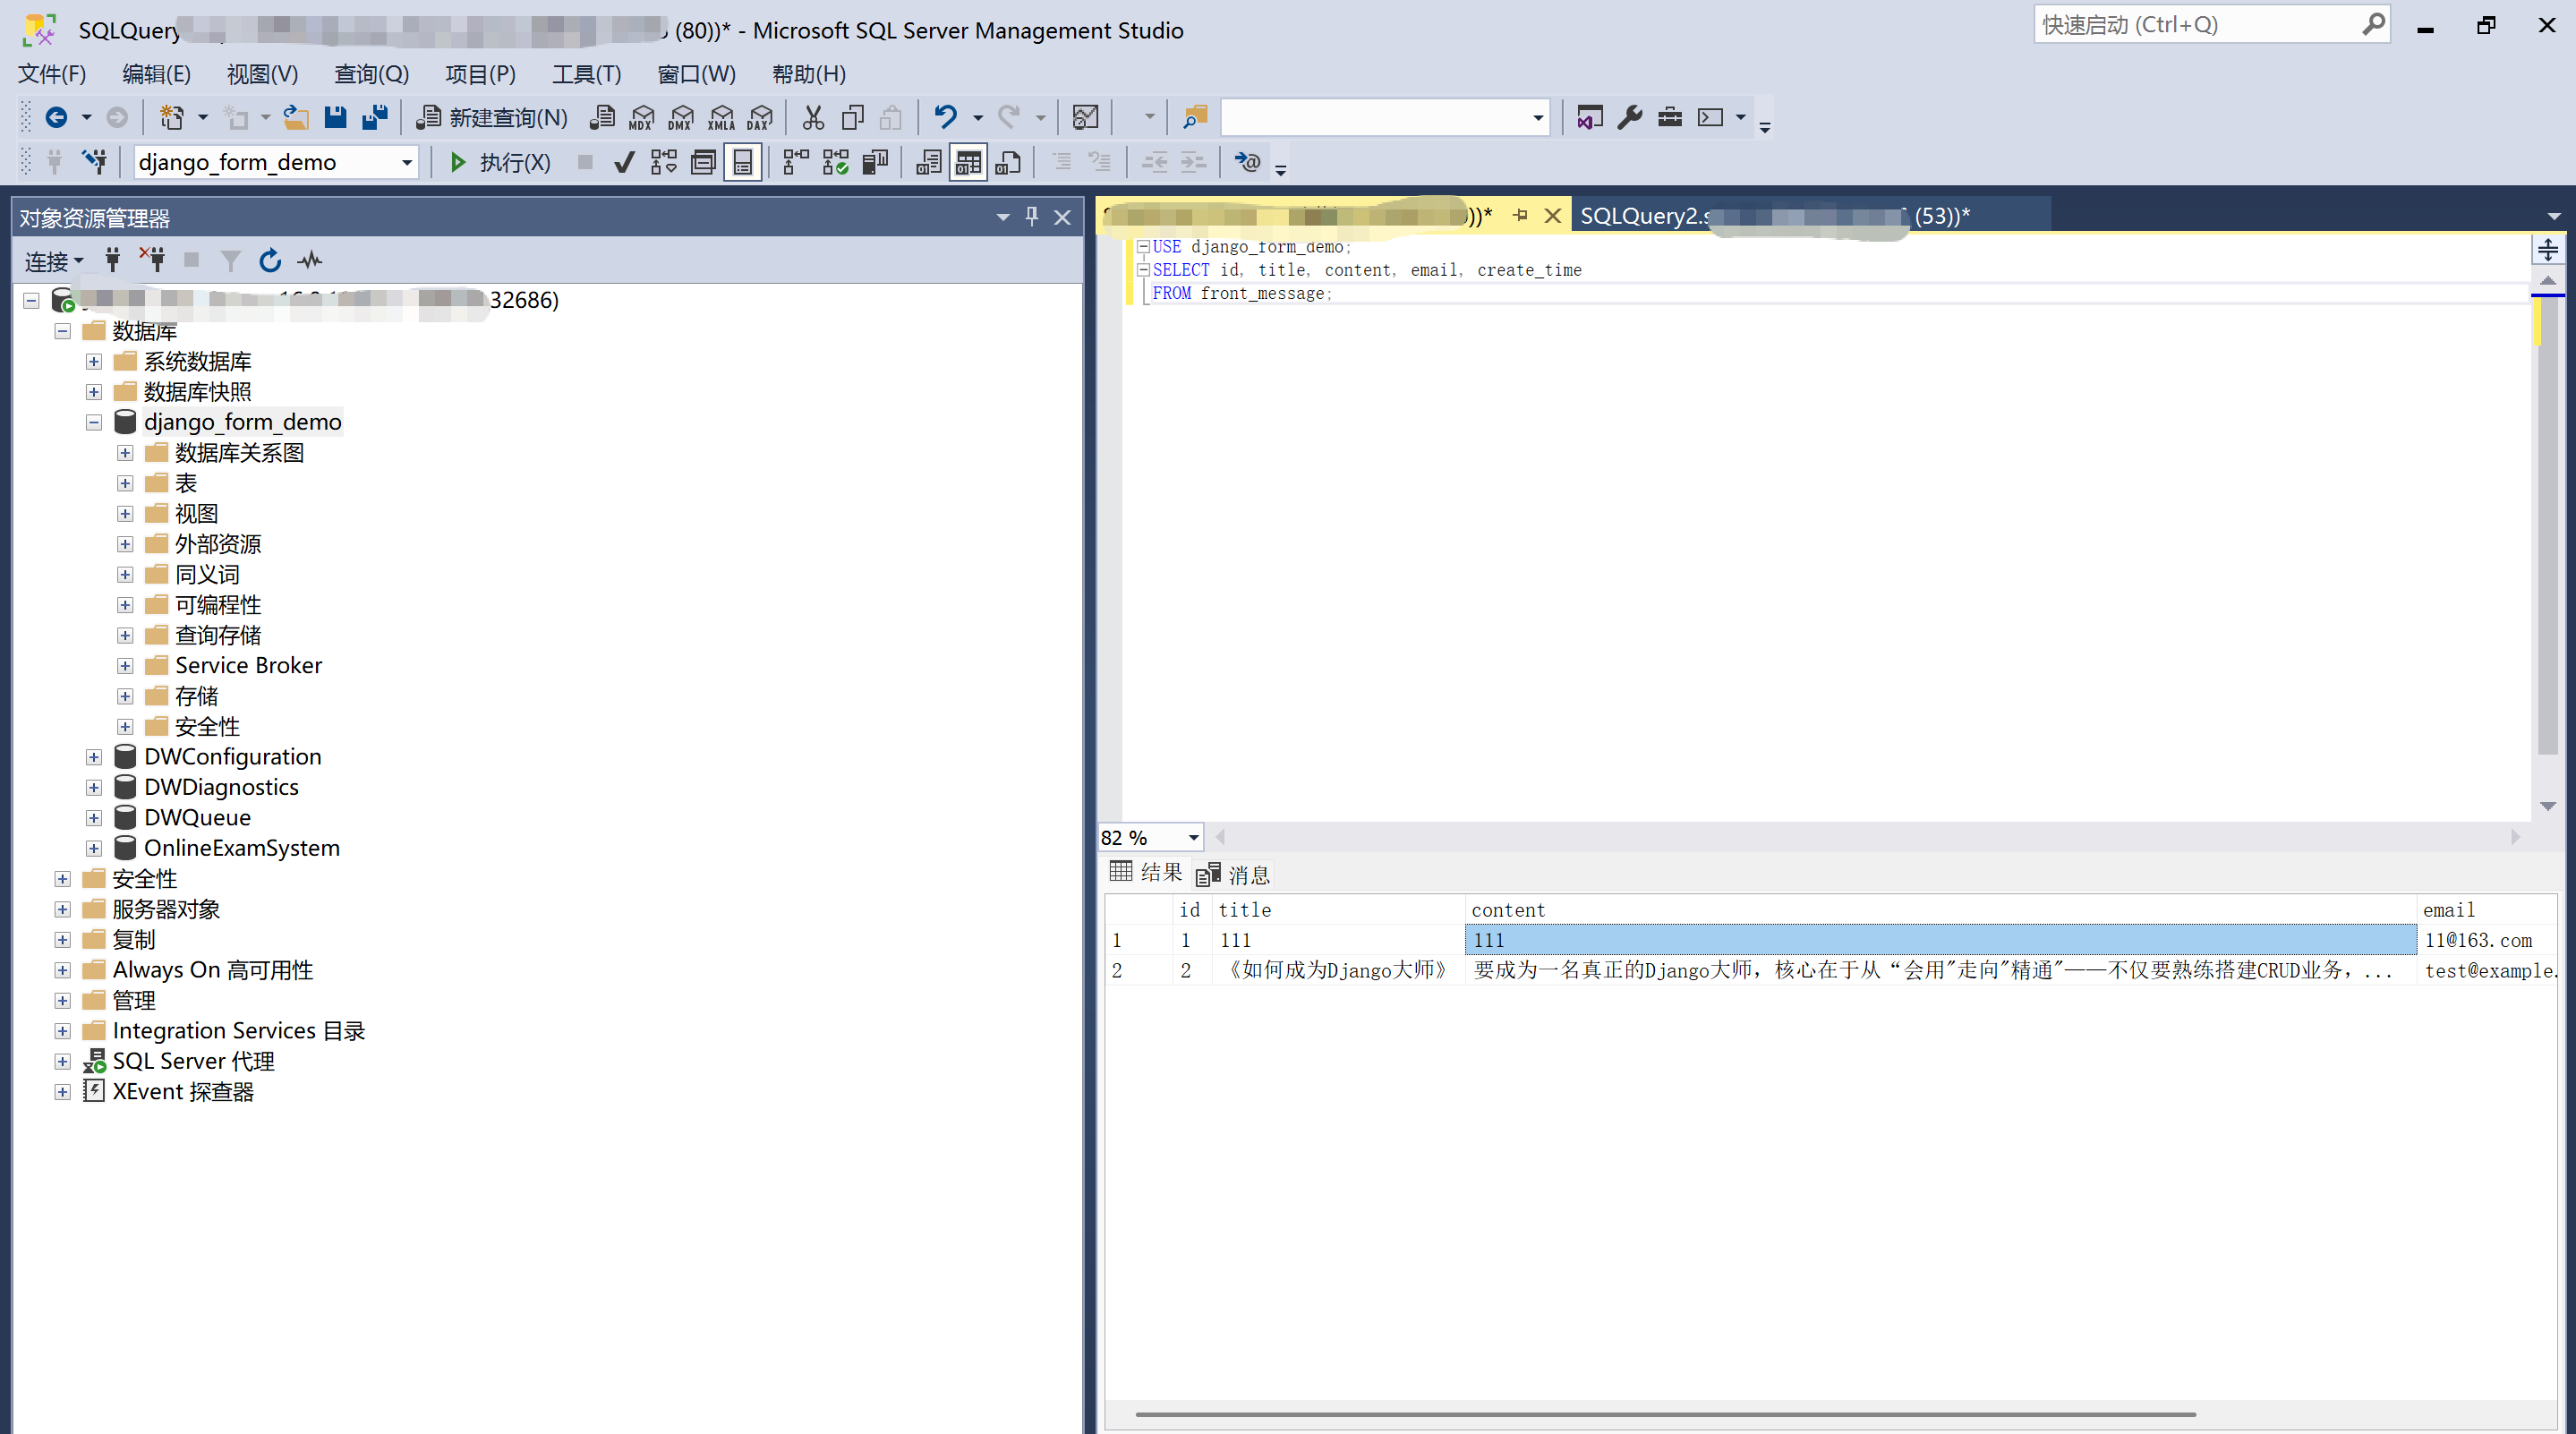
Task: Open the 82 % zoom level combo
Action: click(1193, 837)
